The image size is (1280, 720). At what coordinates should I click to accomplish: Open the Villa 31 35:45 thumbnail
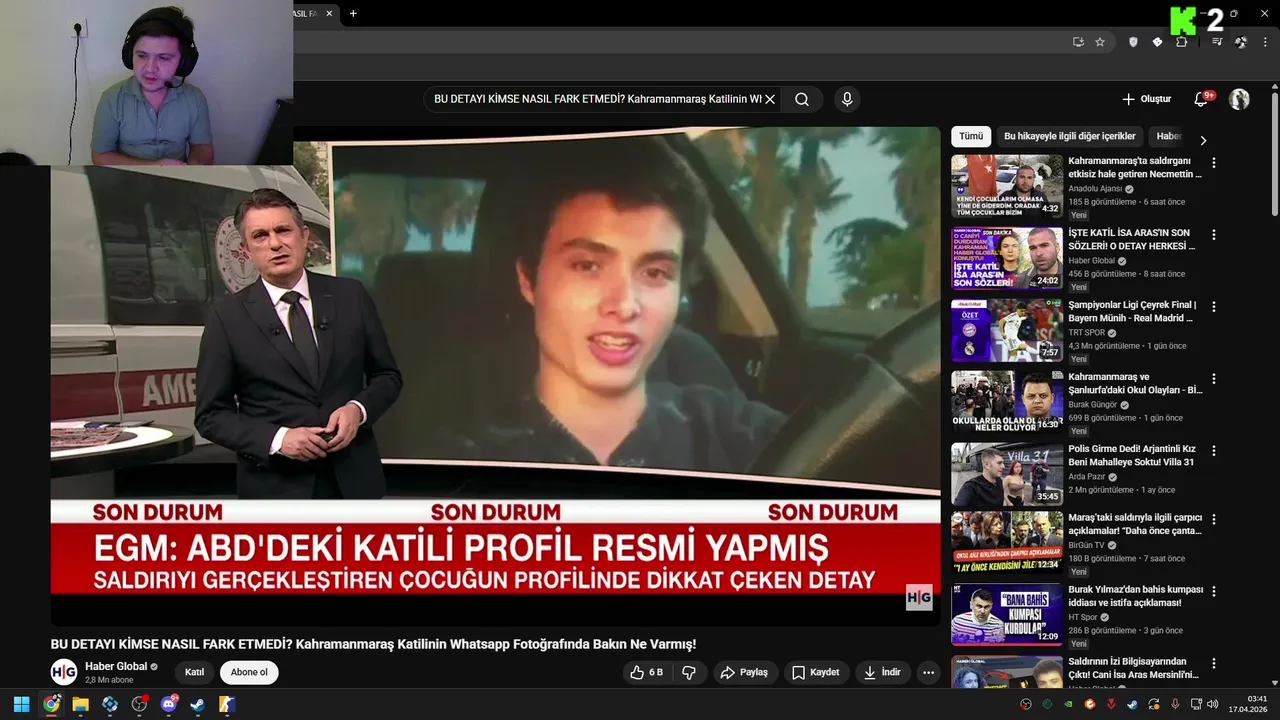coord(1007,474)
